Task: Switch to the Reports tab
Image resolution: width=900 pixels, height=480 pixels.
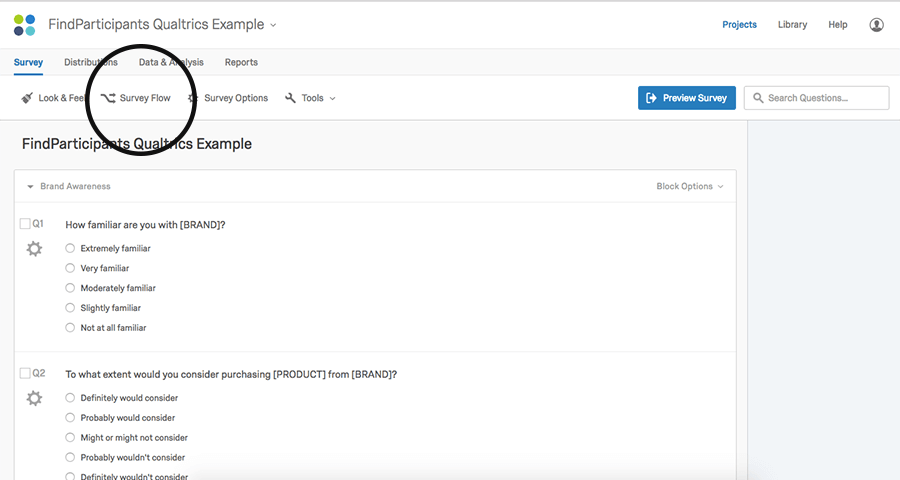Action: (x=241, y=62)
